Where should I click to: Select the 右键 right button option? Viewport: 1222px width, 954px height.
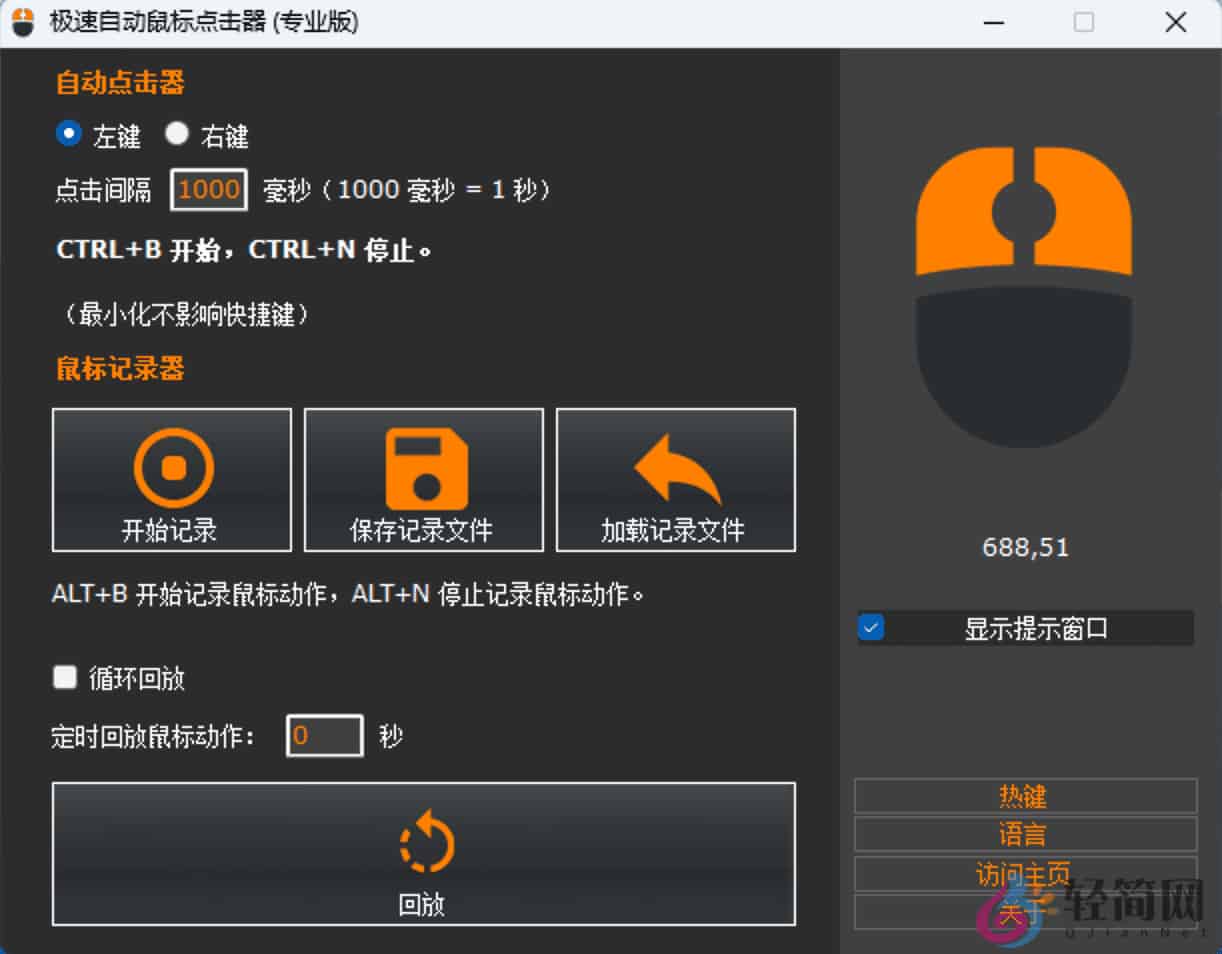[x=176, y=133]
